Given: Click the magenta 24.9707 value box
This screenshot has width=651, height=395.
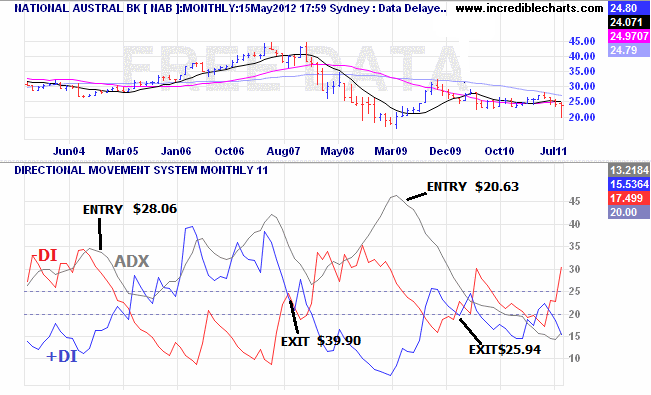Looking at the screenshot, I should click(x=629, y=36).
